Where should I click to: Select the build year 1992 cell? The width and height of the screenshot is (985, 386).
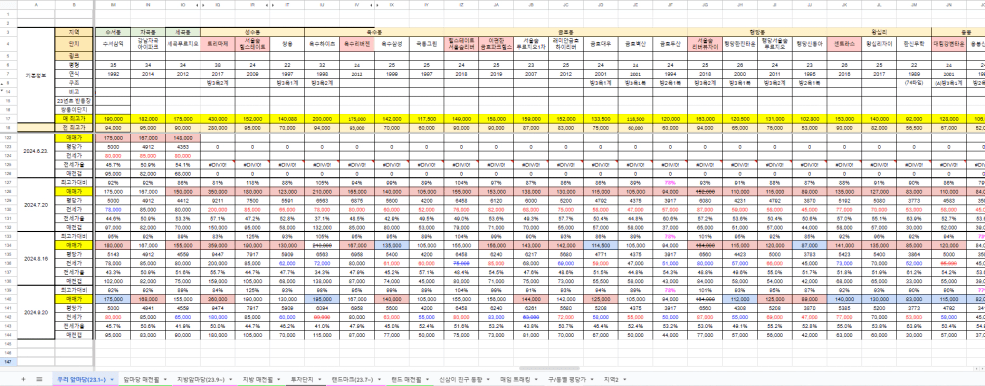(x=113, y=74)
